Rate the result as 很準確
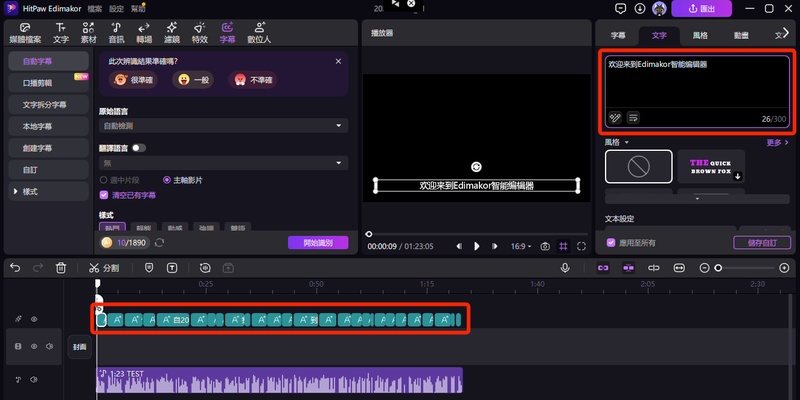 [x=133, y=80]
